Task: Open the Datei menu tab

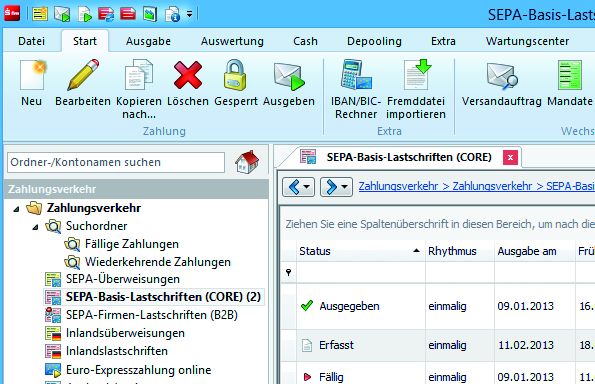Action: click(31, 41)
